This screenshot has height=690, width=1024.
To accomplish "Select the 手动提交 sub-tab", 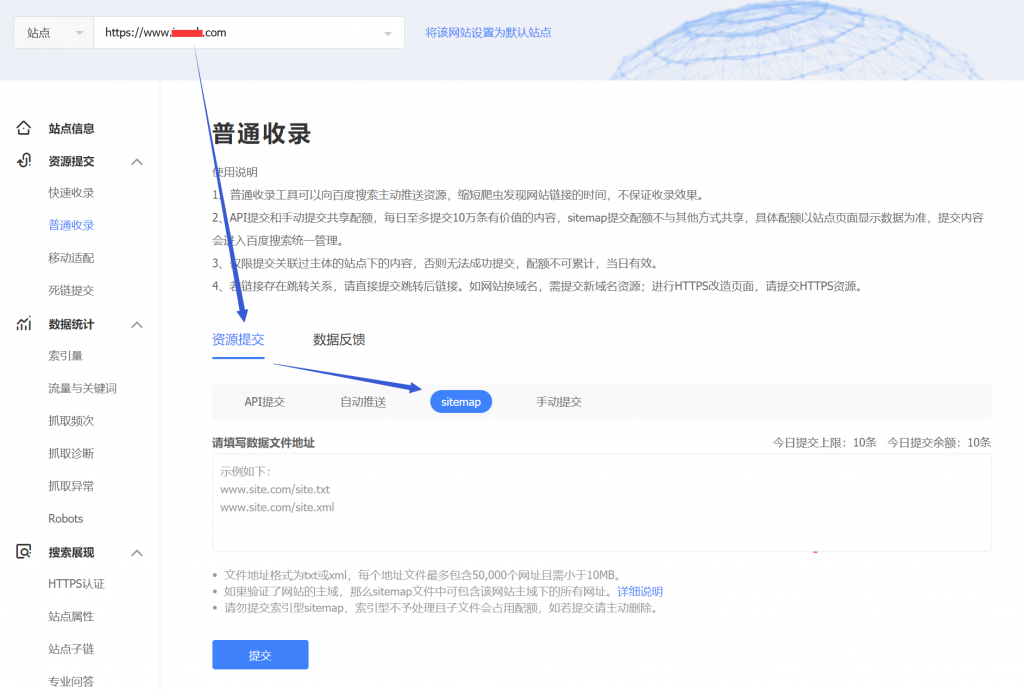I will (x=559, y=402).
